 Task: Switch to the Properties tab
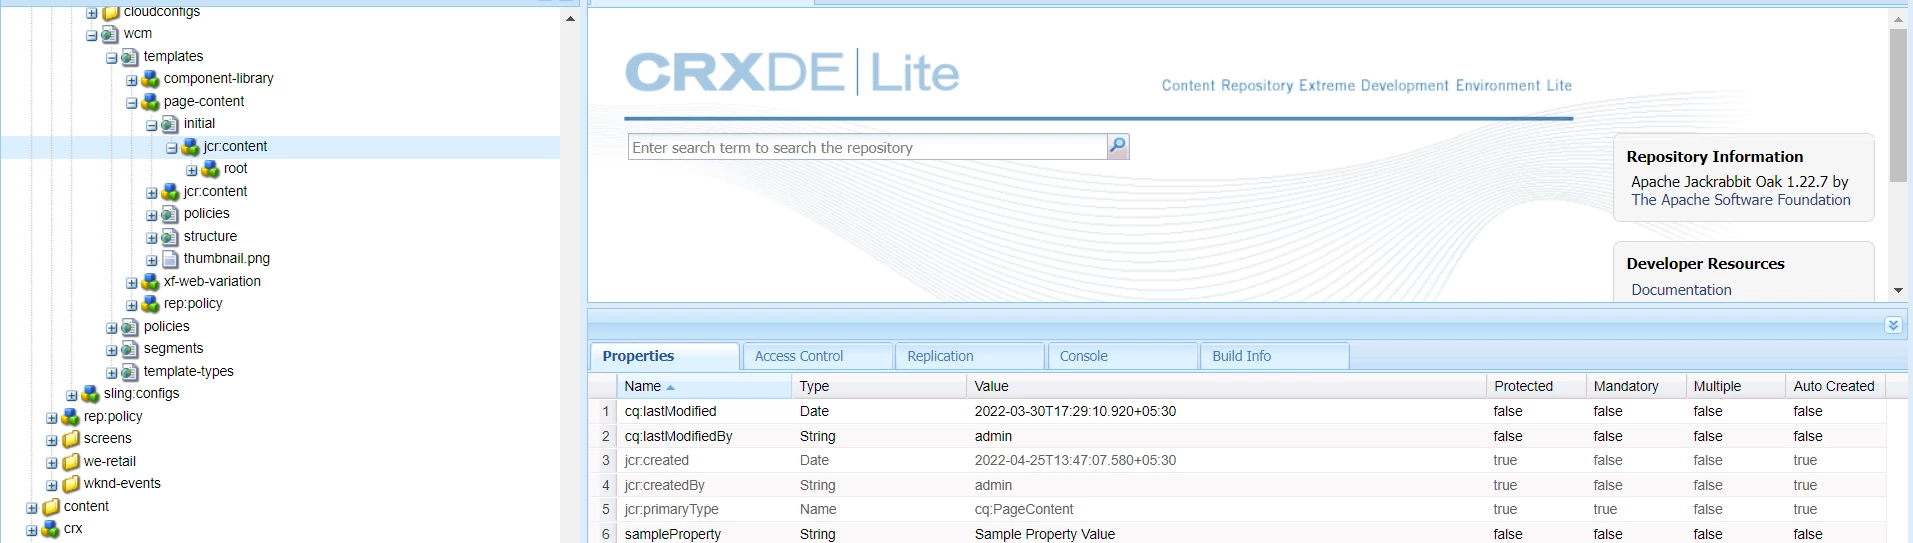(x=665, y=356)
